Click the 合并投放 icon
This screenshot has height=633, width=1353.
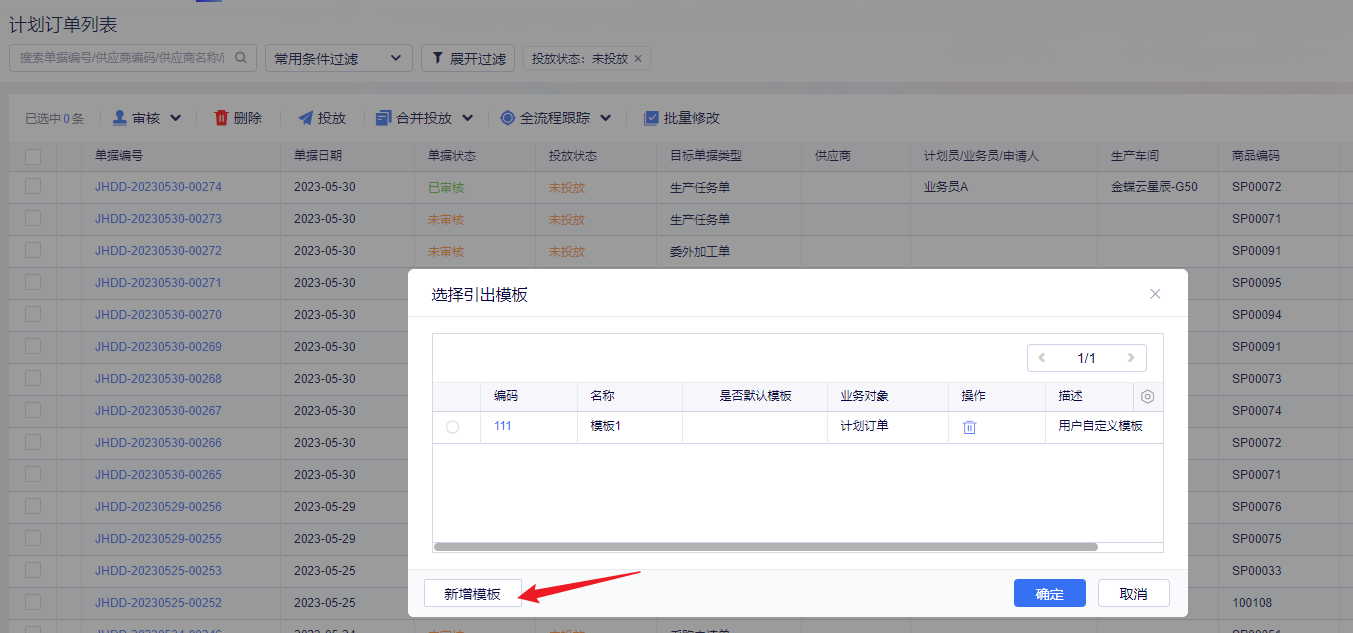tap(383, 118)
